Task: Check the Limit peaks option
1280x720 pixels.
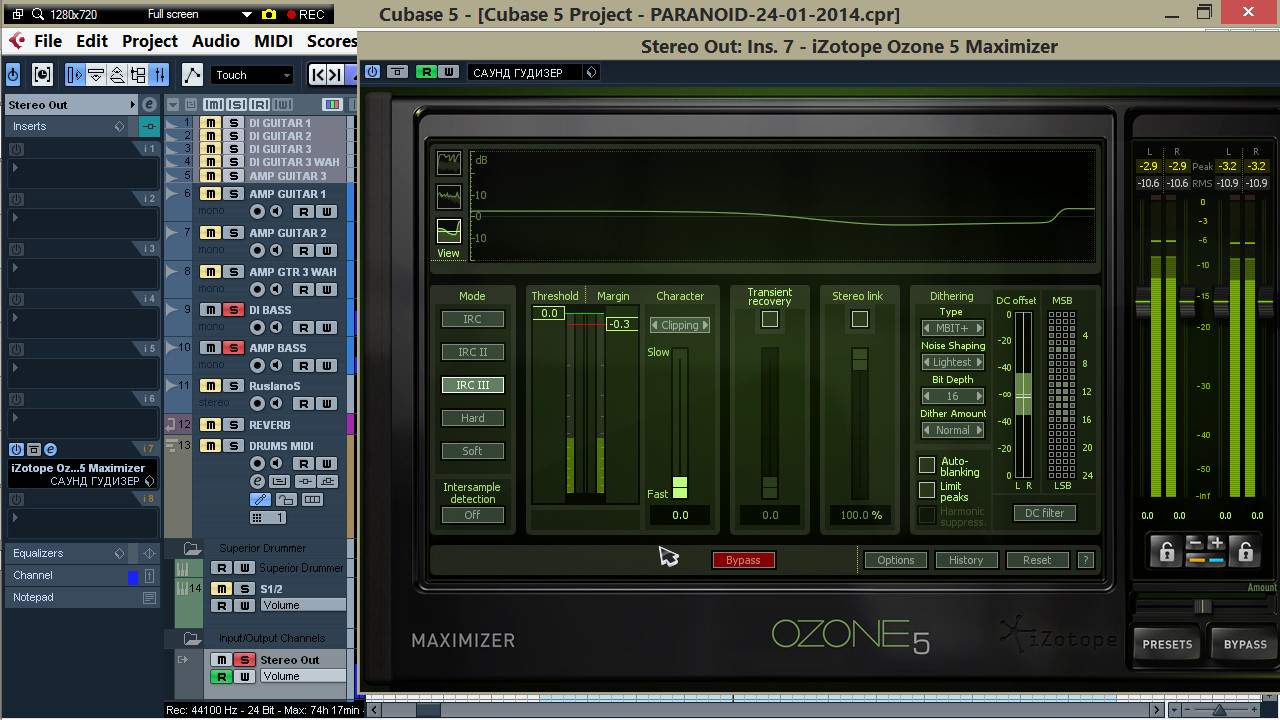Action: point(927,490)
